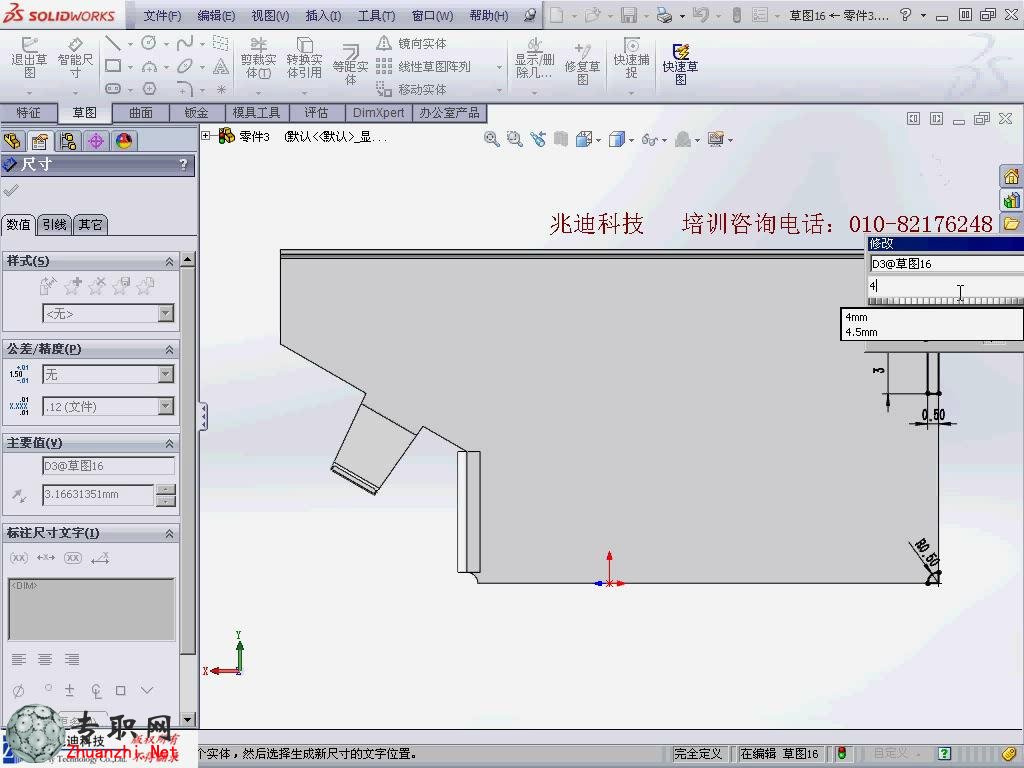The width and height of the screenshot is (1024, 768).
Task: Click Undo icon in top toolbar
Action: coord(699,15)
